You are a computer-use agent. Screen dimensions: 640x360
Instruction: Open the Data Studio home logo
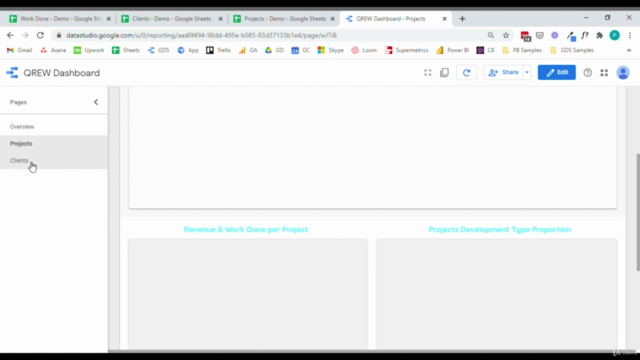(12, 73)
